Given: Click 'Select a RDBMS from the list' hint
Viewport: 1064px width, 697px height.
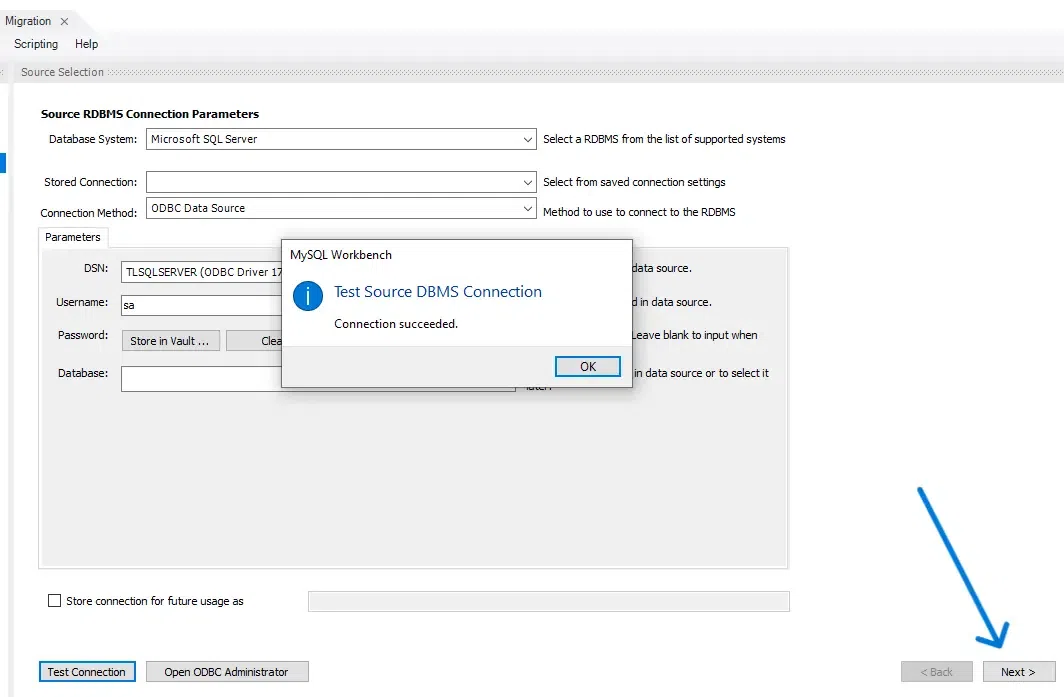Looking at the screenshot, I should pos(664,139).
